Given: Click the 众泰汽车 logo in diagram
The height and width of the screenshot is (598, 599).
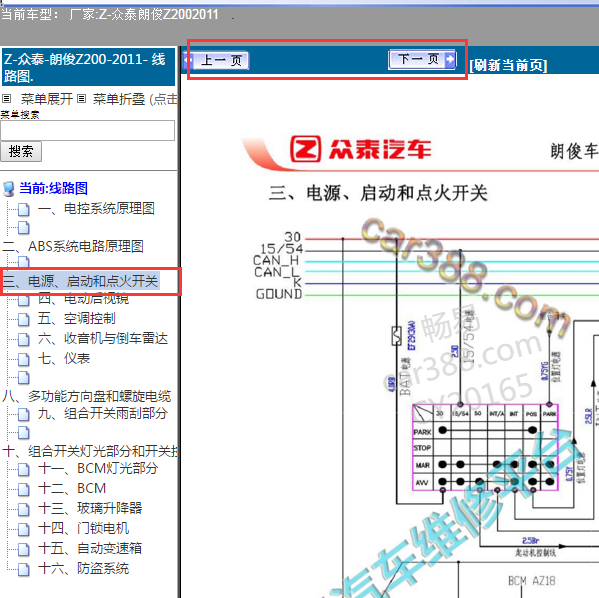Looking at the screenshot, I should coord(361,149).
